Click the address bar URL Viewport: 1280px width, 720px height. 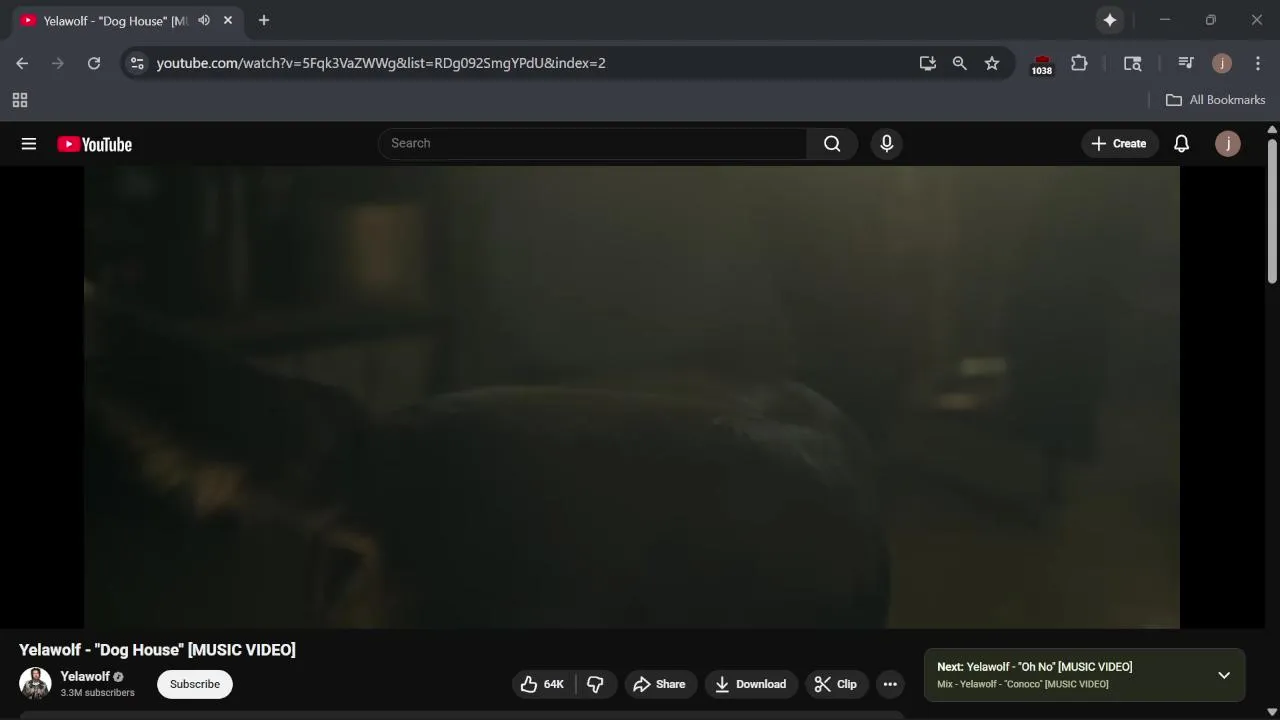(x=381, y=63)
